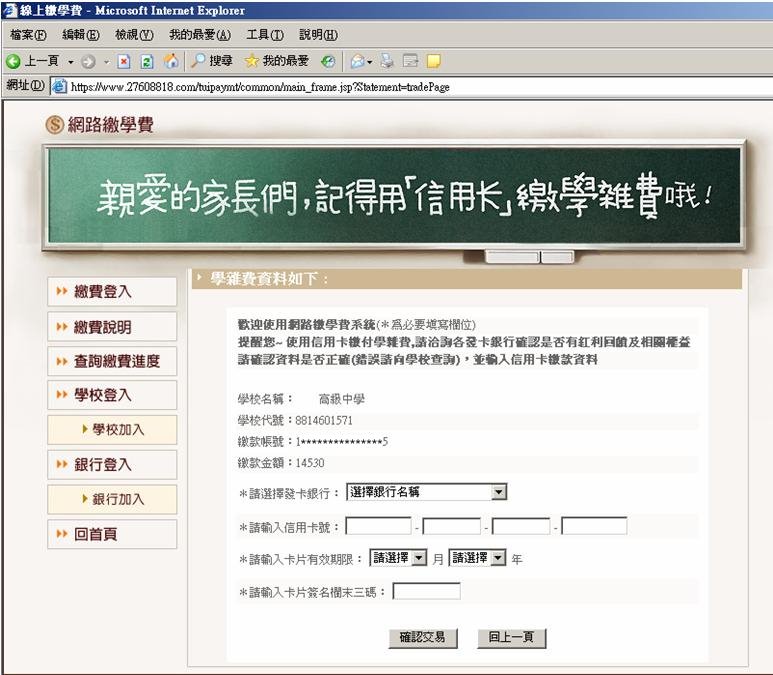Screen dimensions: 773x675
Task: Open the expiry year dropdown
Action: coord(478,558)
